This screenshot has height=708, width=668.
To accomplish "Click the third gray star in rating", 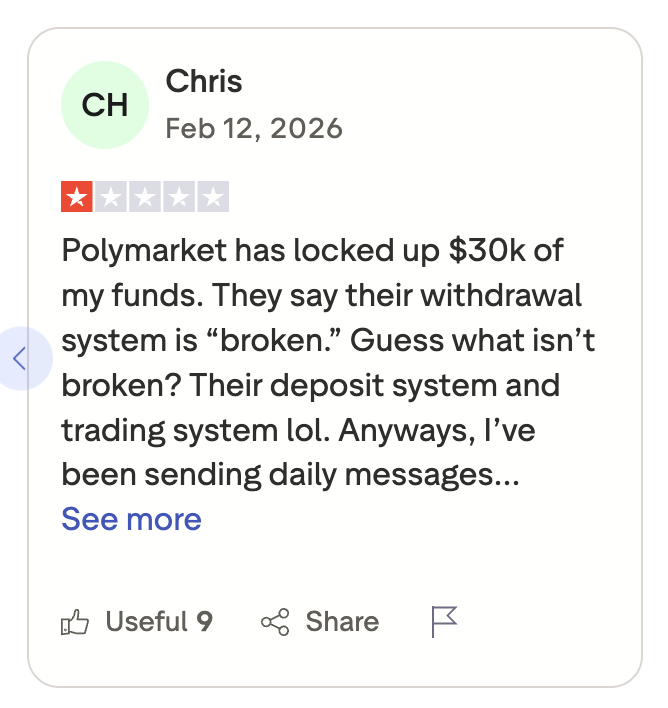I will point(145,197).
